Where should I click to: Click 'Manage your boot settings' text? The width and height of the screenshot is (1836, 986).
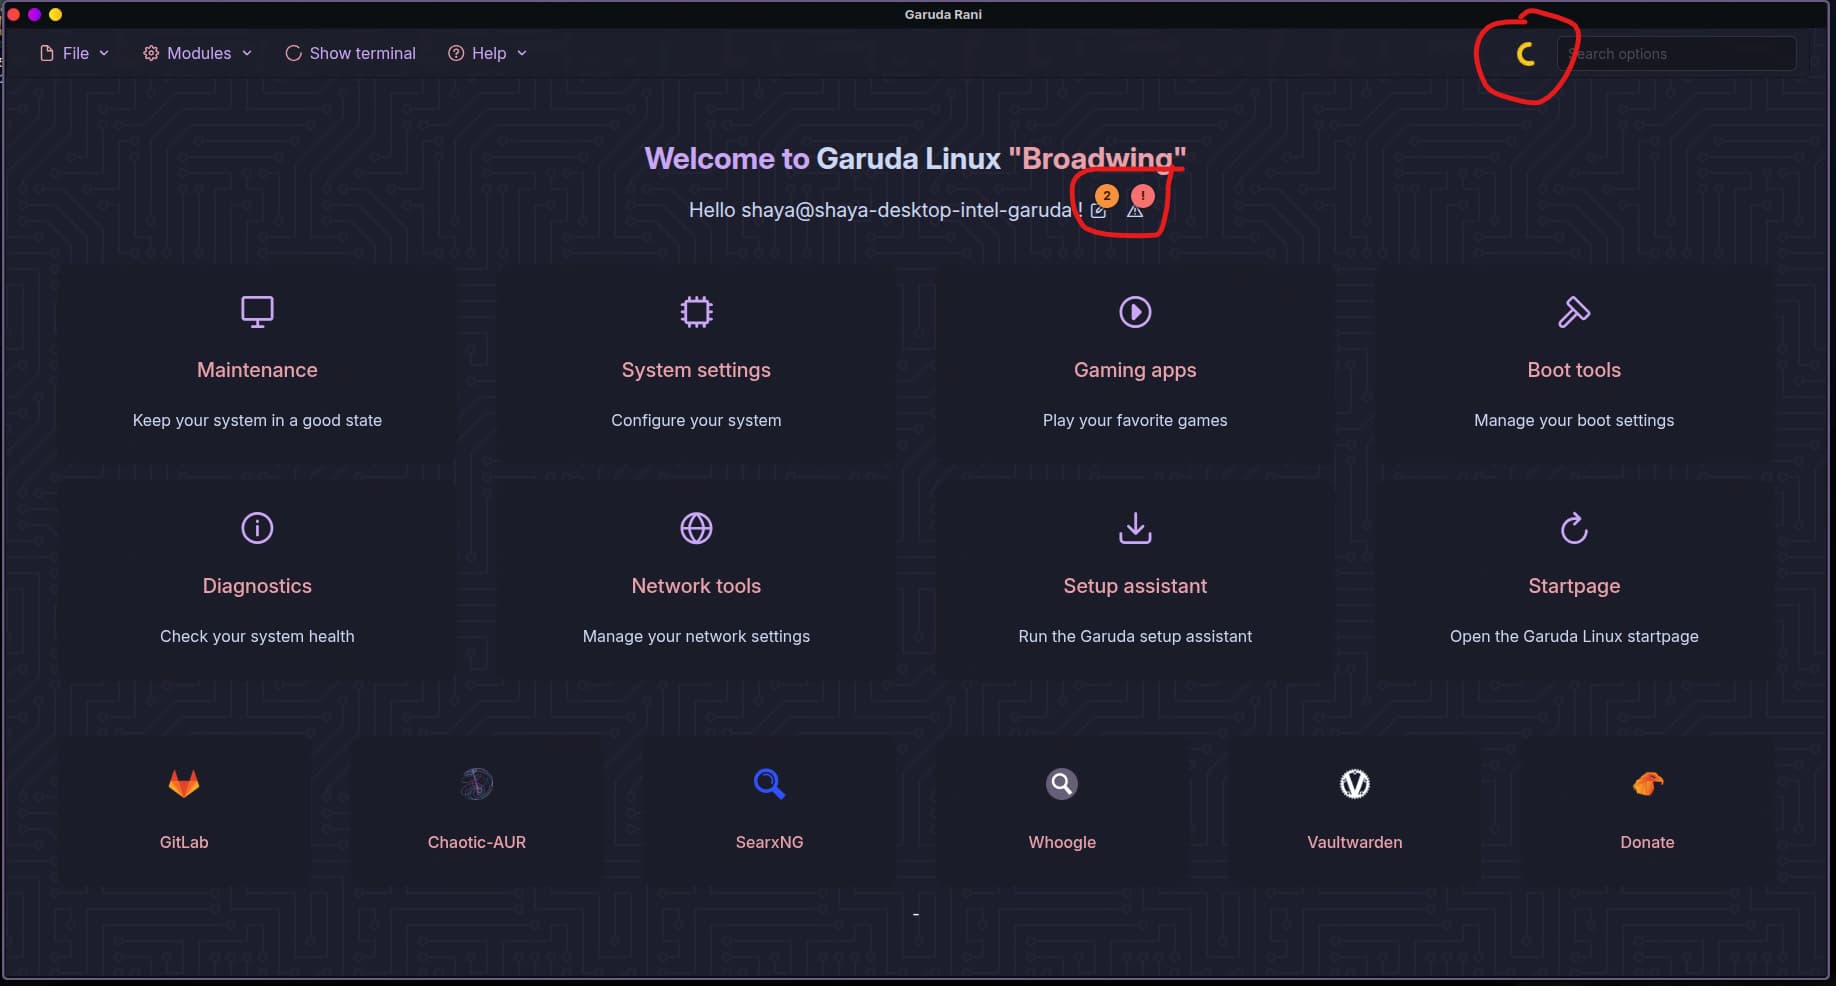tap(1574, 420)
